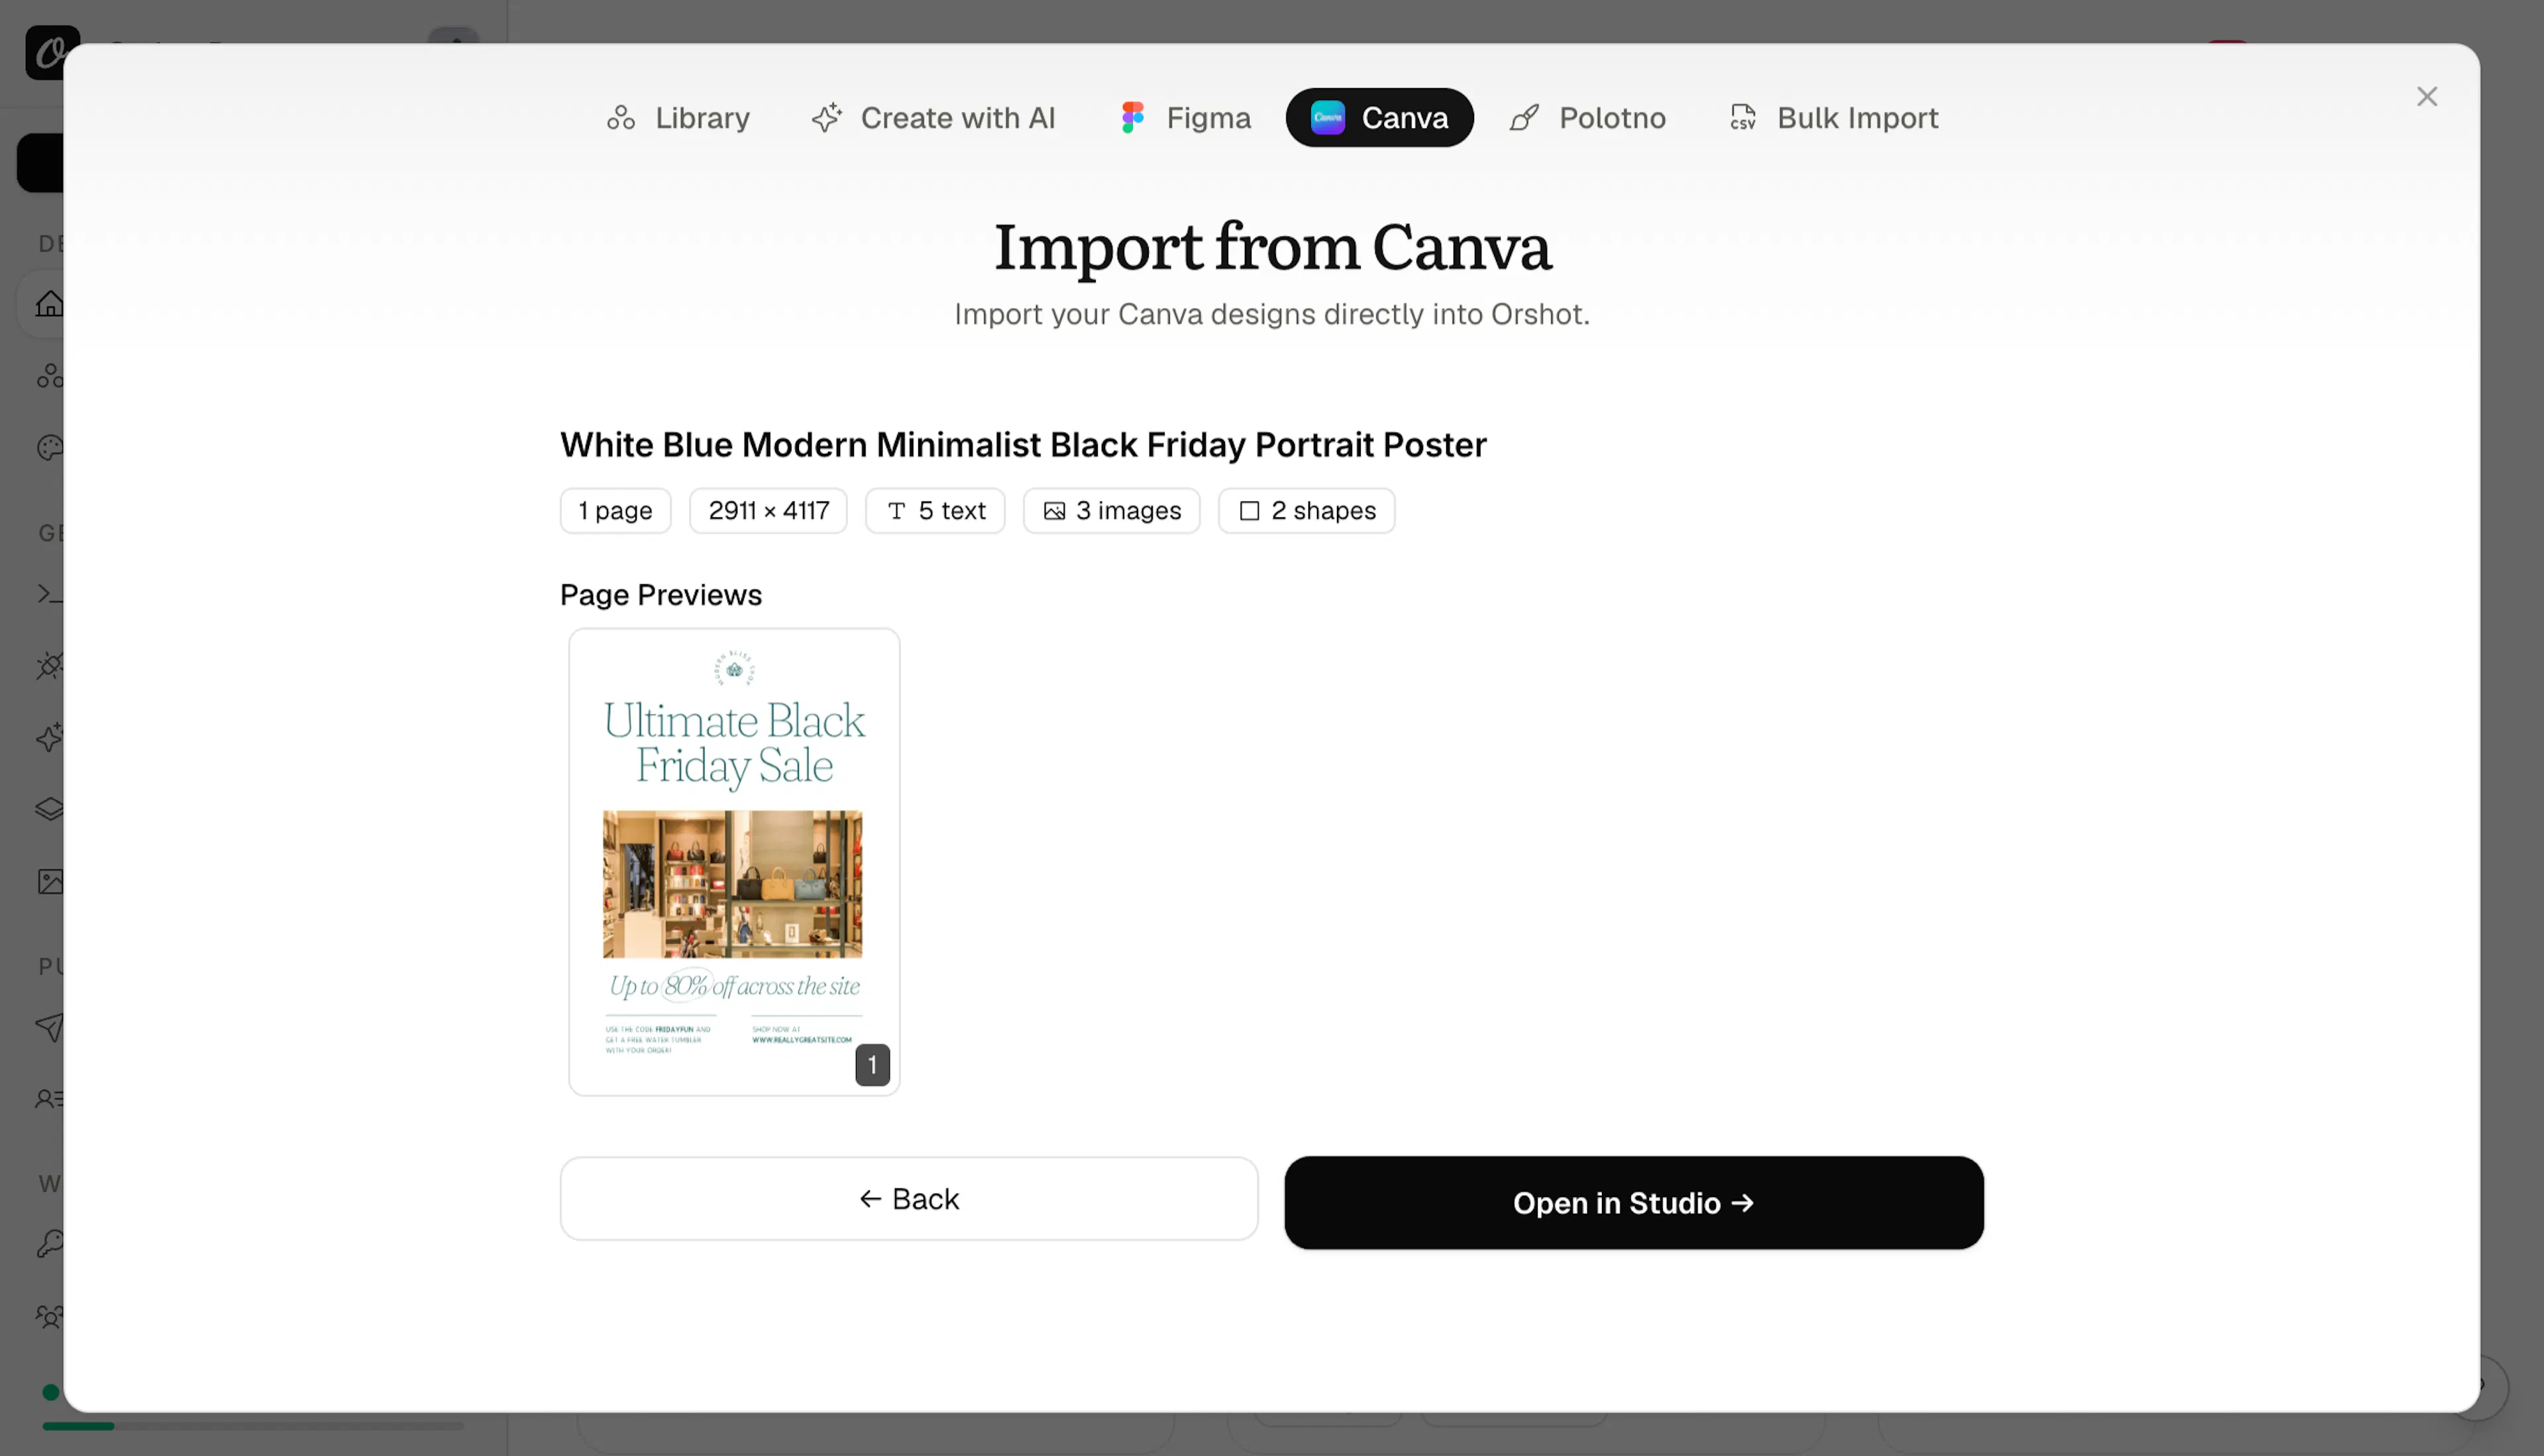Click the '2 shapes' chip

click(x=1306, y=510)
